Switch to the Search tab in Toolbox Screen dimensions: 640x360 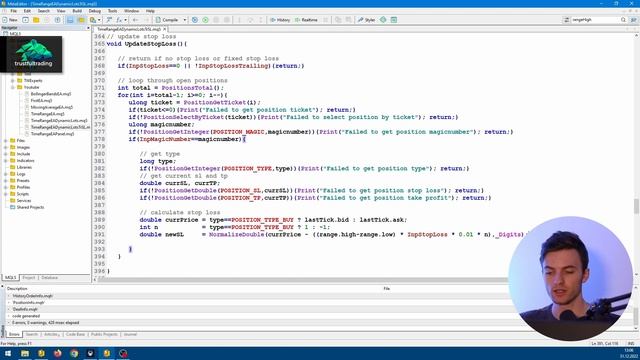[31, 334]
